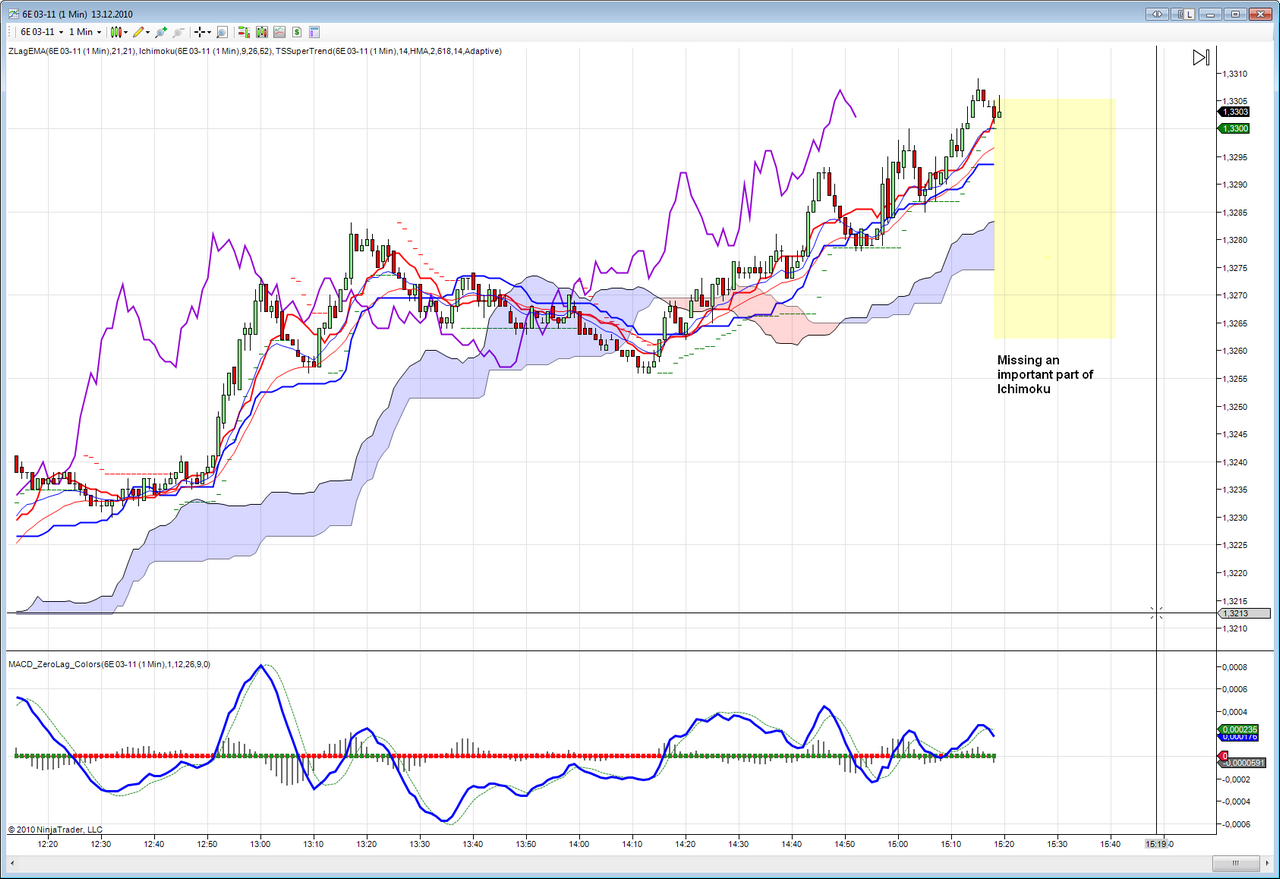Screen dimensions: 1280x879
Task: Click the 1,3225 price axis label
Action: [x=1236, y=546]
